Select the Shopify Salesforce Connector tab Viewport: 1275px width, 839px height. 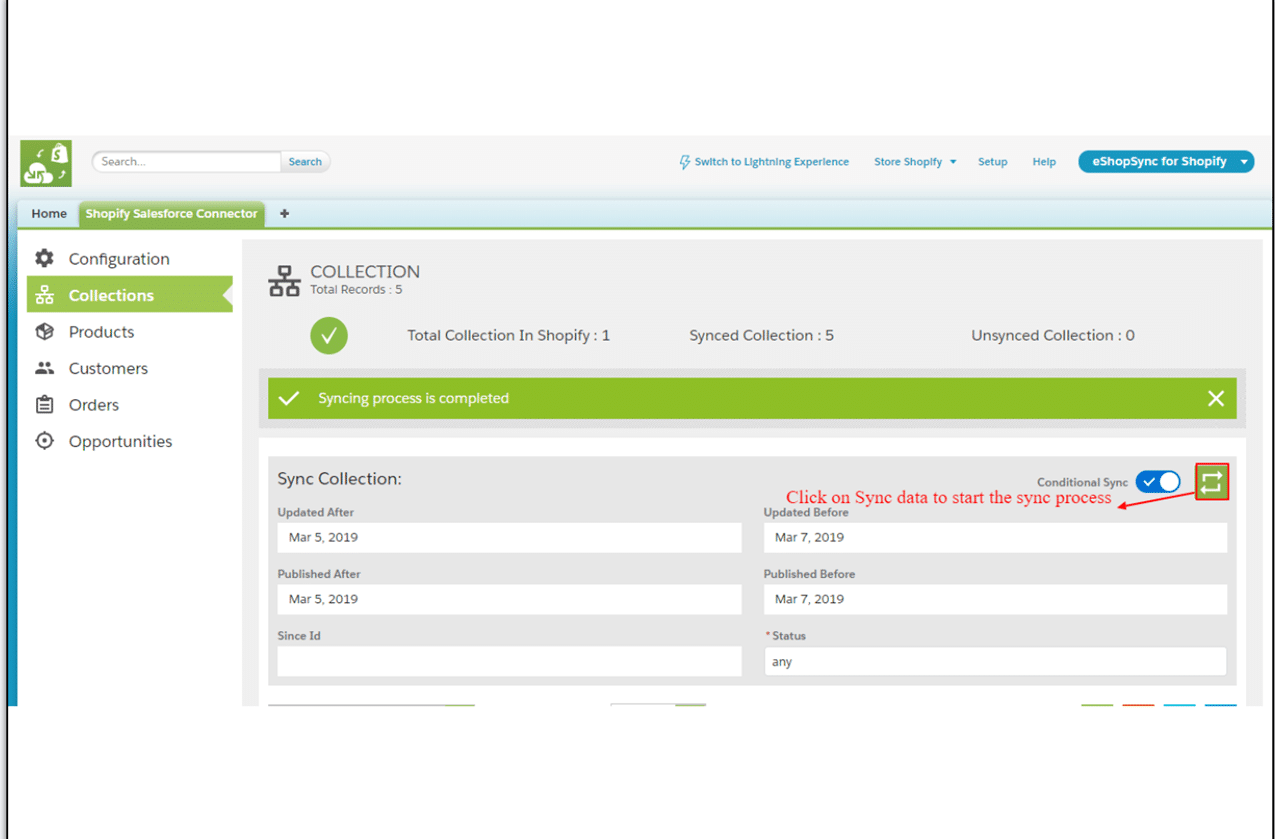pyautogui.click(x=171, y=214)
